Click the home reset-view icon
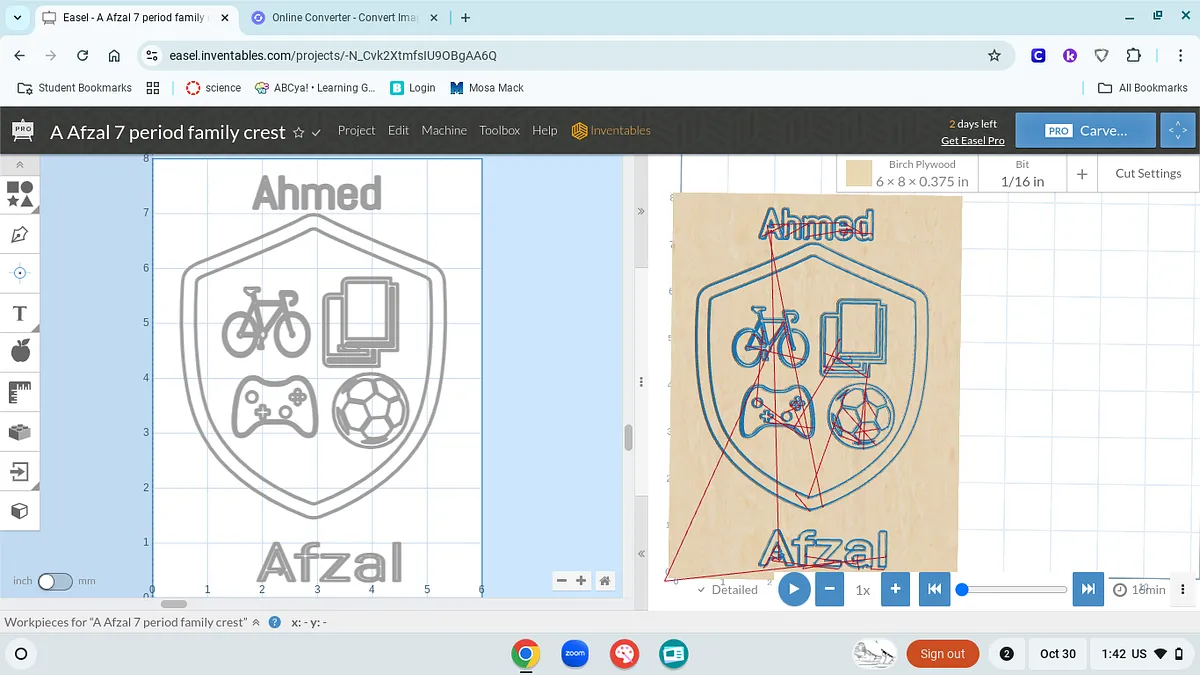1200x675 pixels. coord(605,581)
